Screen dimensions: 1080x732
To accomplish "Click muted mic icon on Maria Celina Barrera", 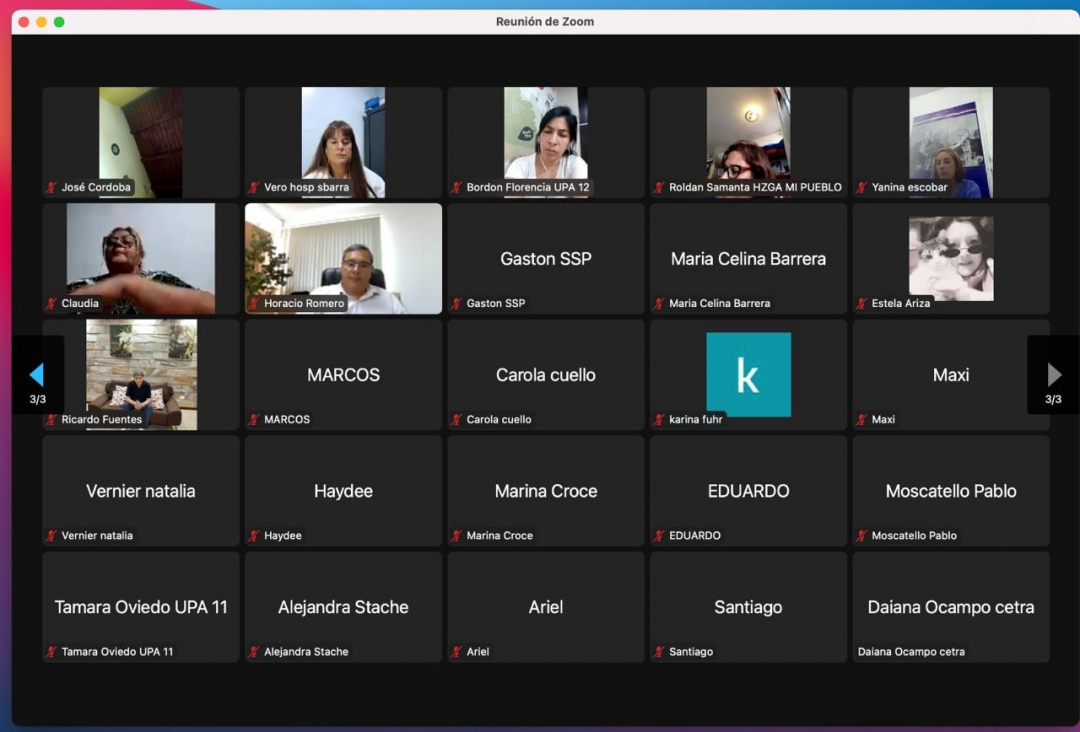I will click(659, 303).
